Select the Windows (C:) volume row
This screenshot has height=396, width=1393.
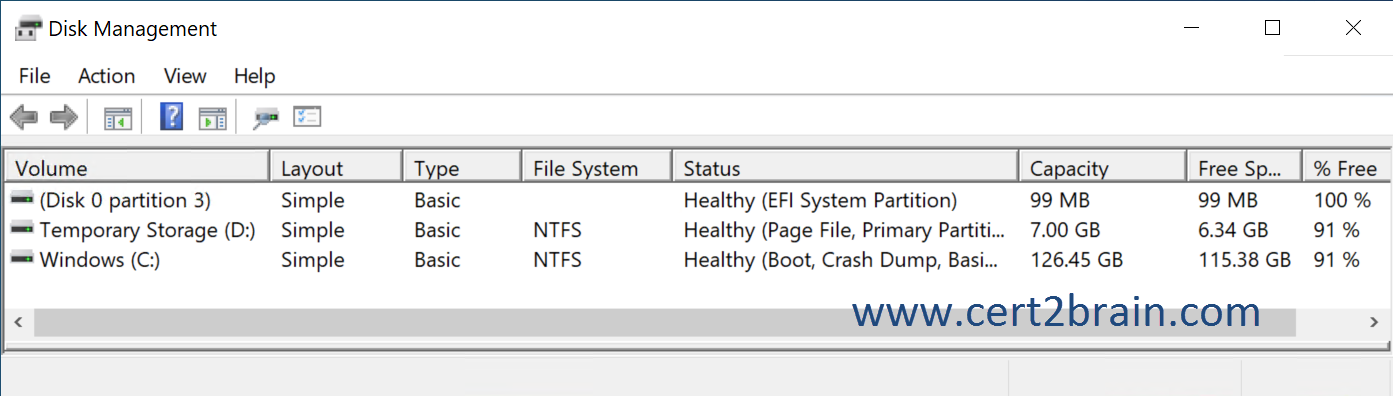(x=696, y=260)
